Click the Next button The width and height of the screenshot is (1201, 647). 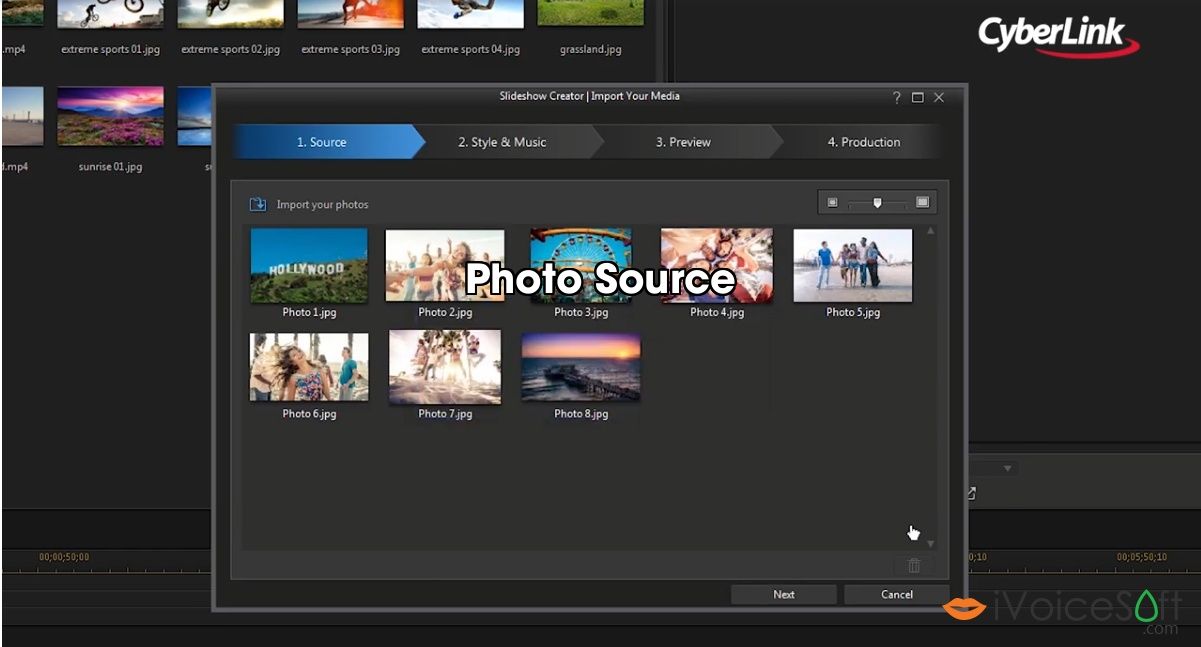784,594
